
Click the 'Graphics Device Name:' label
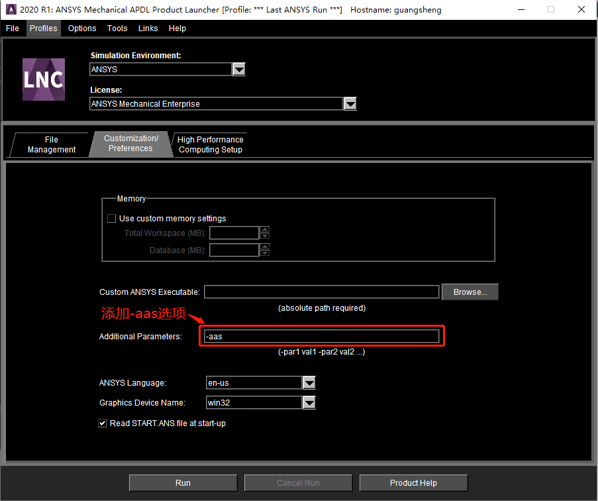142,403
